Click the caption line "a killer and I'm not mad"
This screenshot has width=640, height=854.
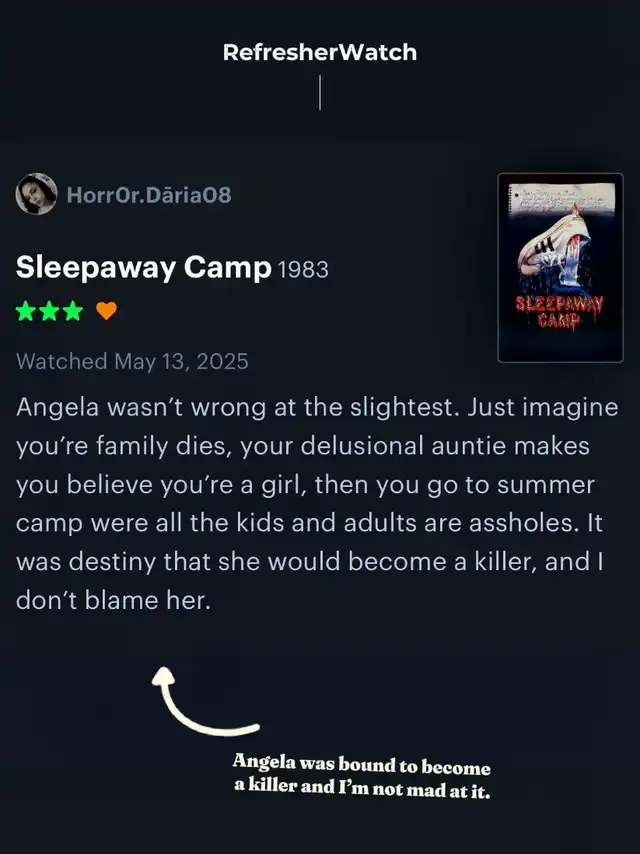click(x=362, y=788)
